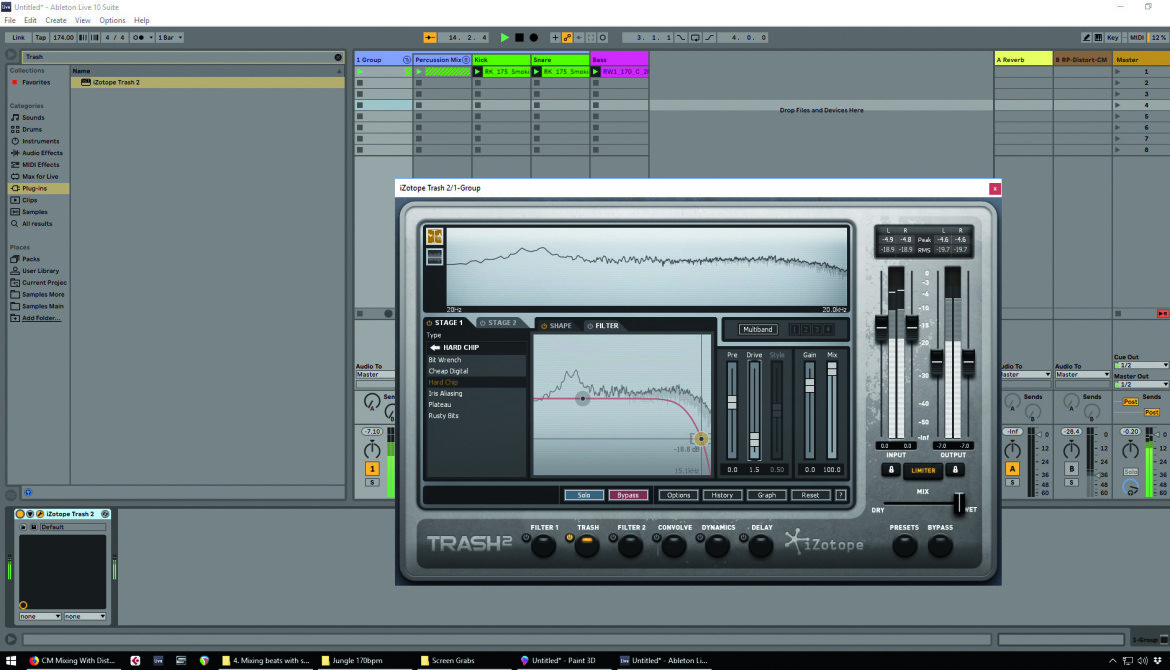Viewport: 1170px width, 670px height.
Task: Click the Multiband button
Action: coord(757,330)
